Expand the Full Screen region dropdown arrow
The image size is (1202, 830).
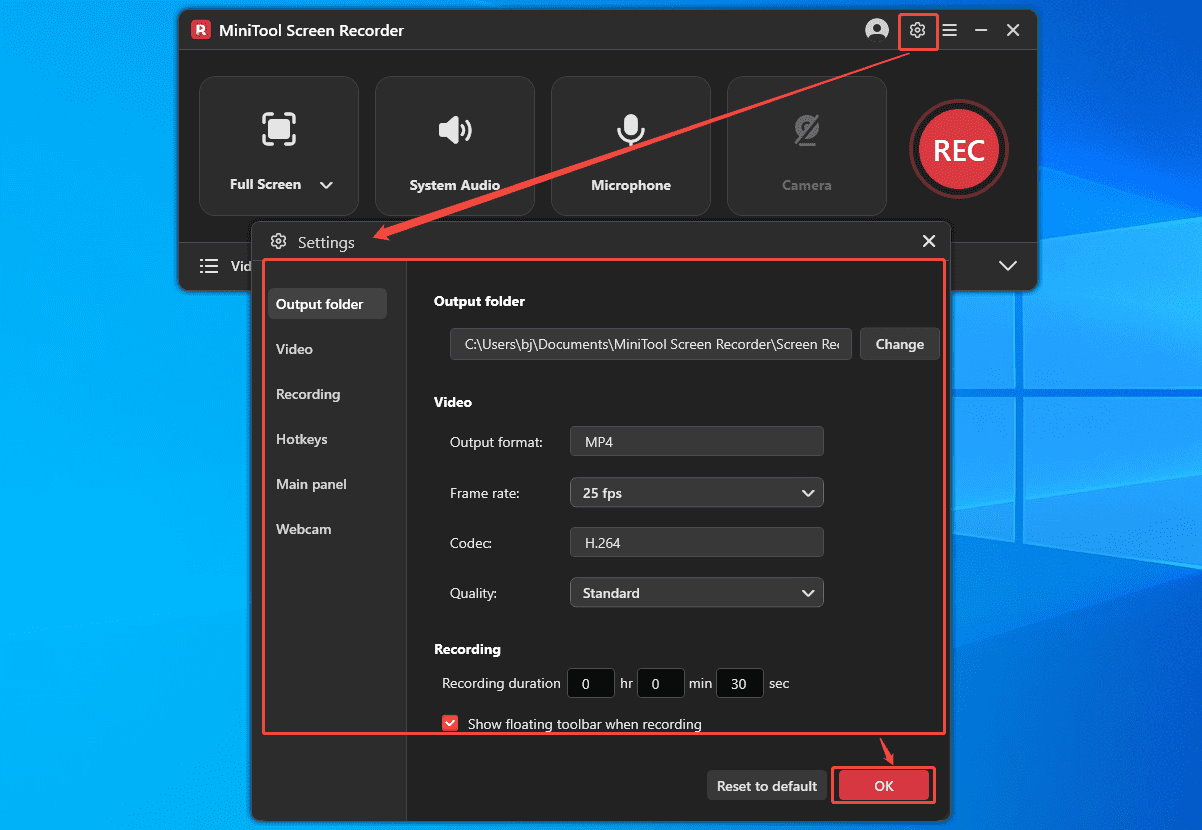click(326, 185)
